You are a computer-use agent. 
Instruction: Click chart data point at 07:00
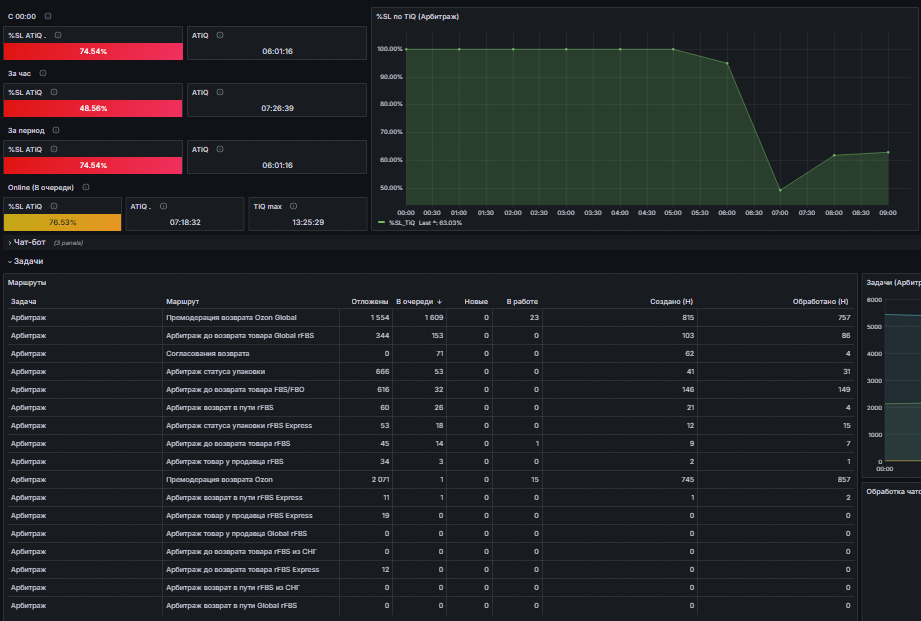coord(780,190)
